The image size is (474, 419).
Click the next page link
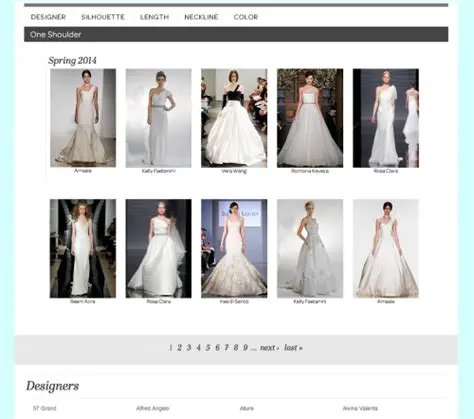(269, 348)
